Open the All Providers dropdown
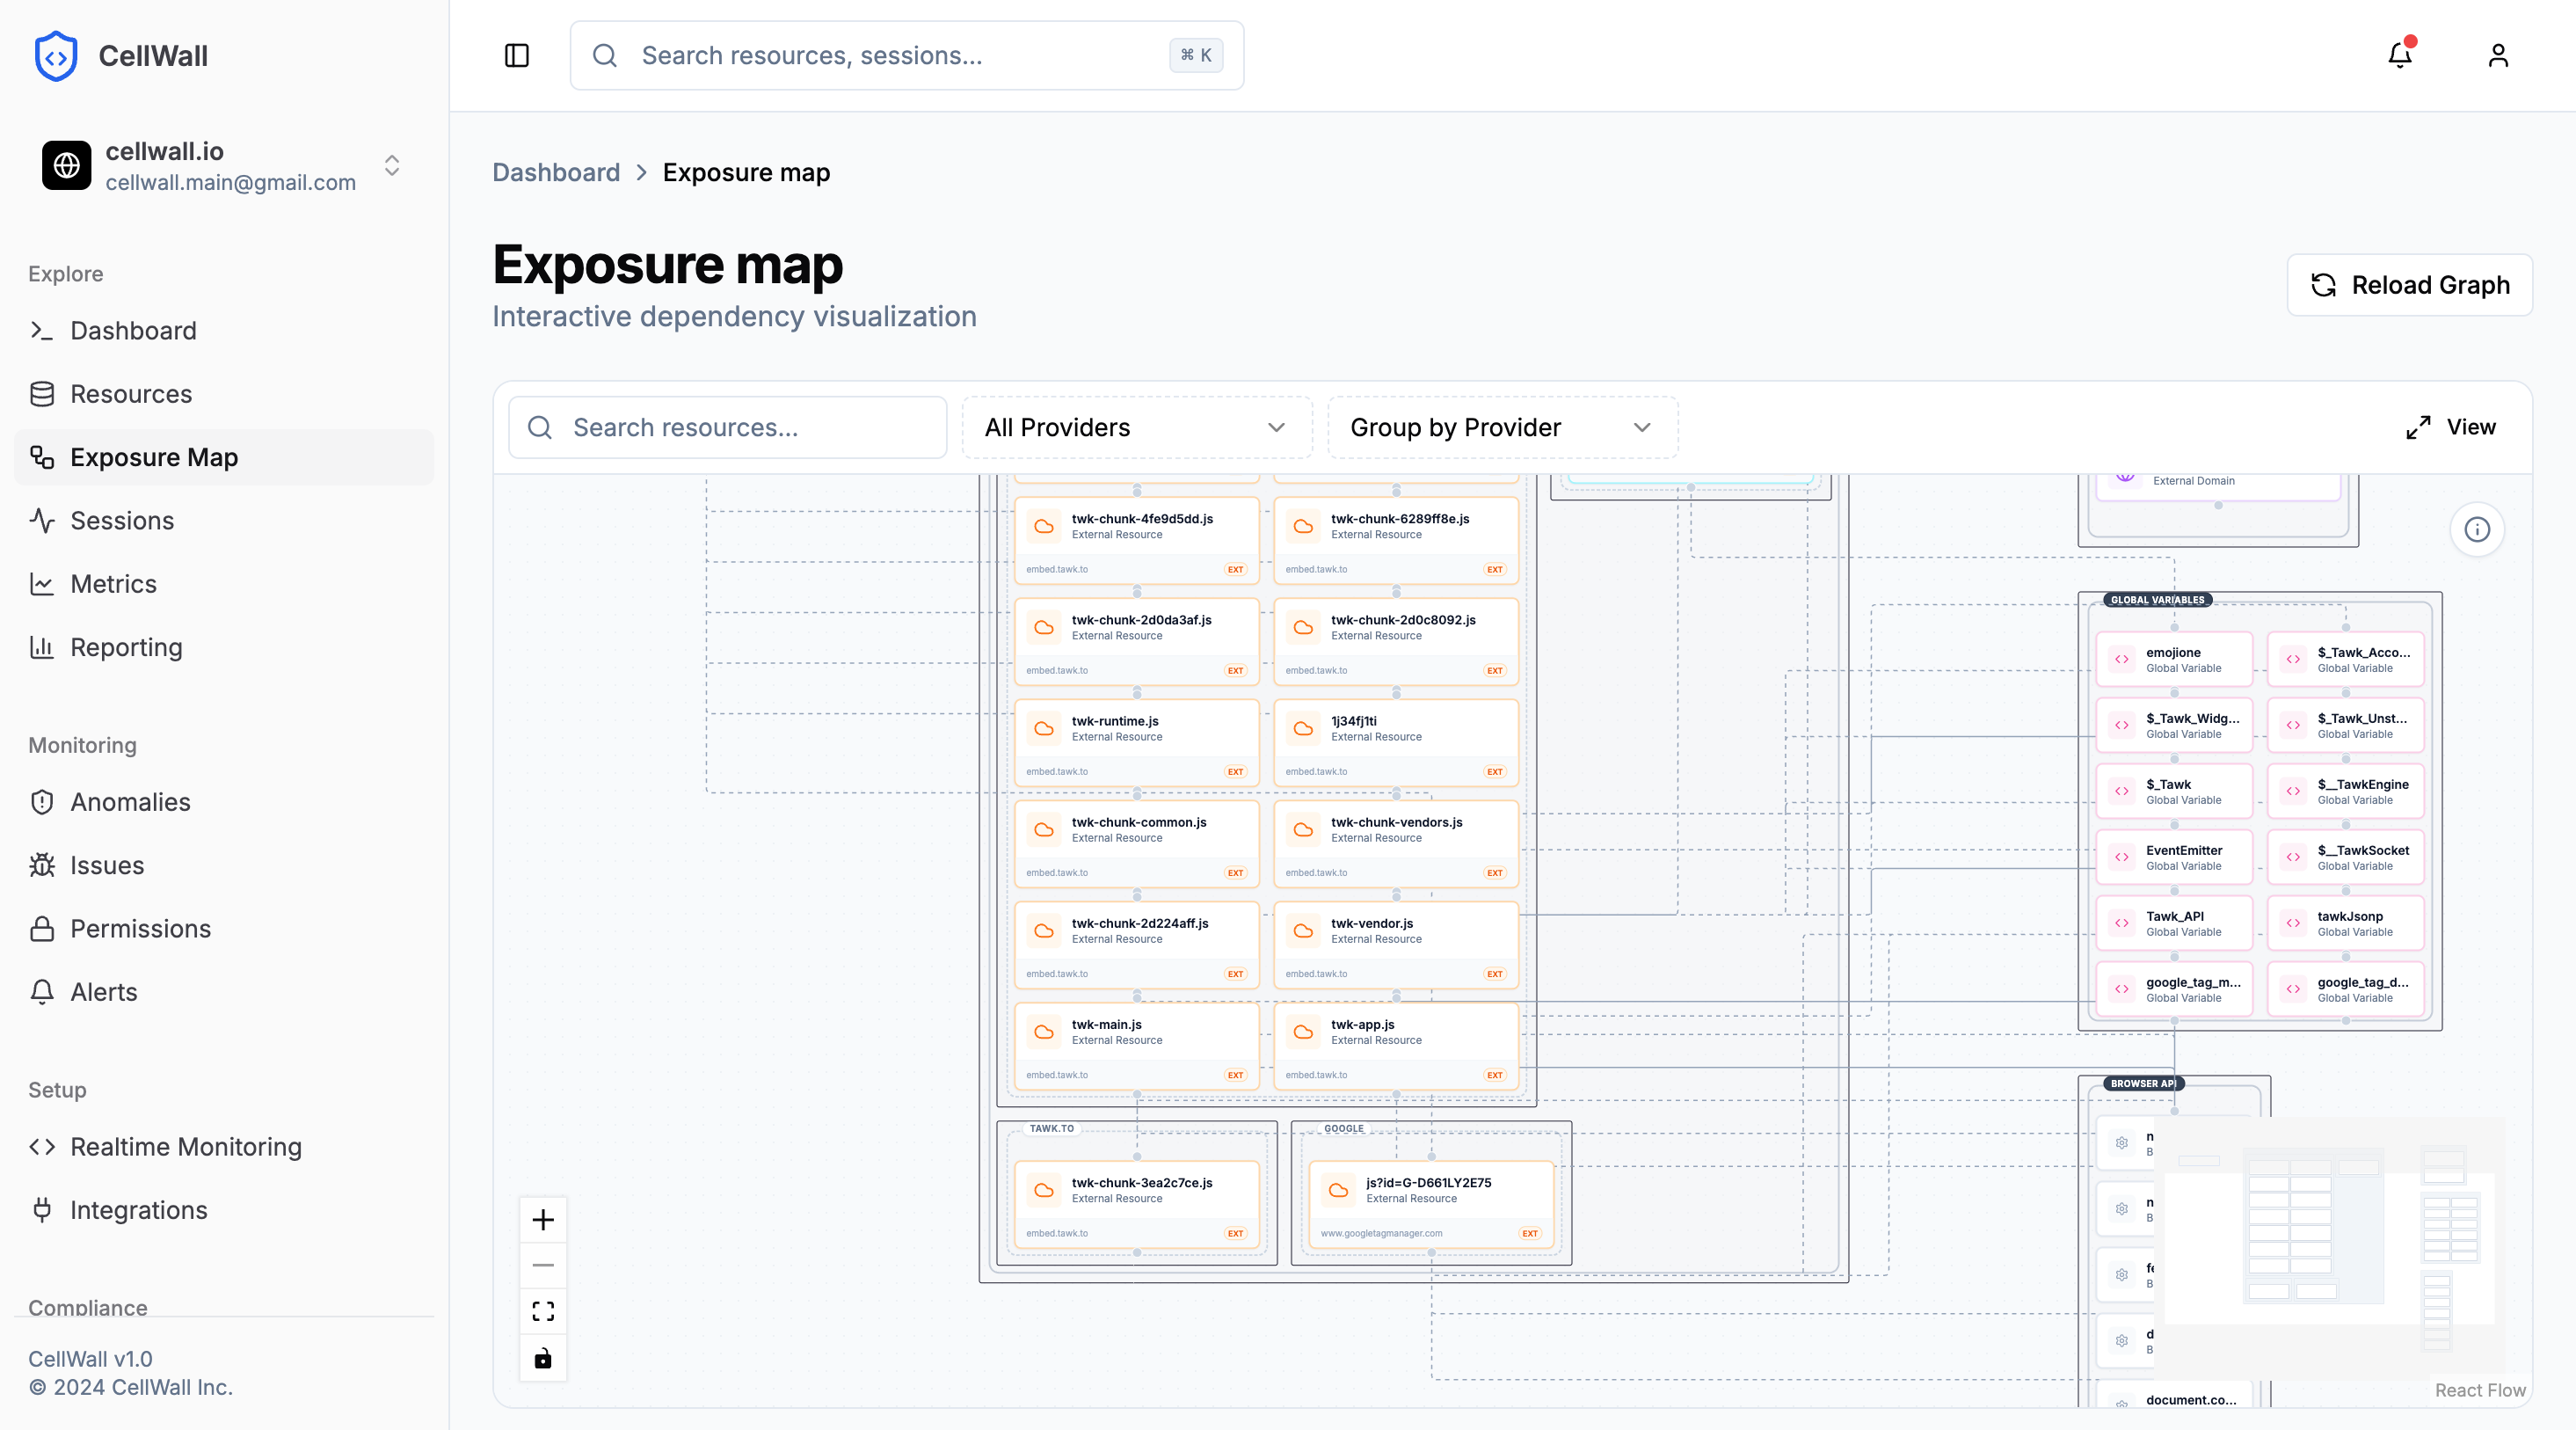The width and height of the screenshot is (2576, 1430). tap(1135, 427)
